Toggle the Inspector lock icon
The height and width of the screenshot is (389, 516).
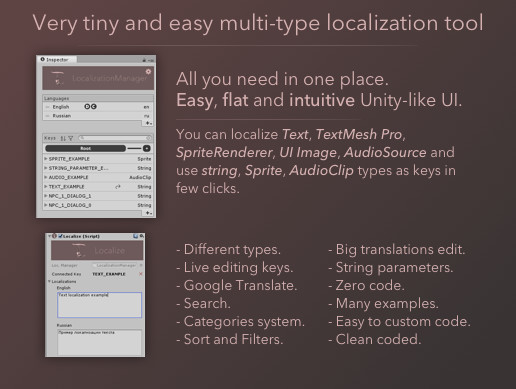tap(144, 60)
